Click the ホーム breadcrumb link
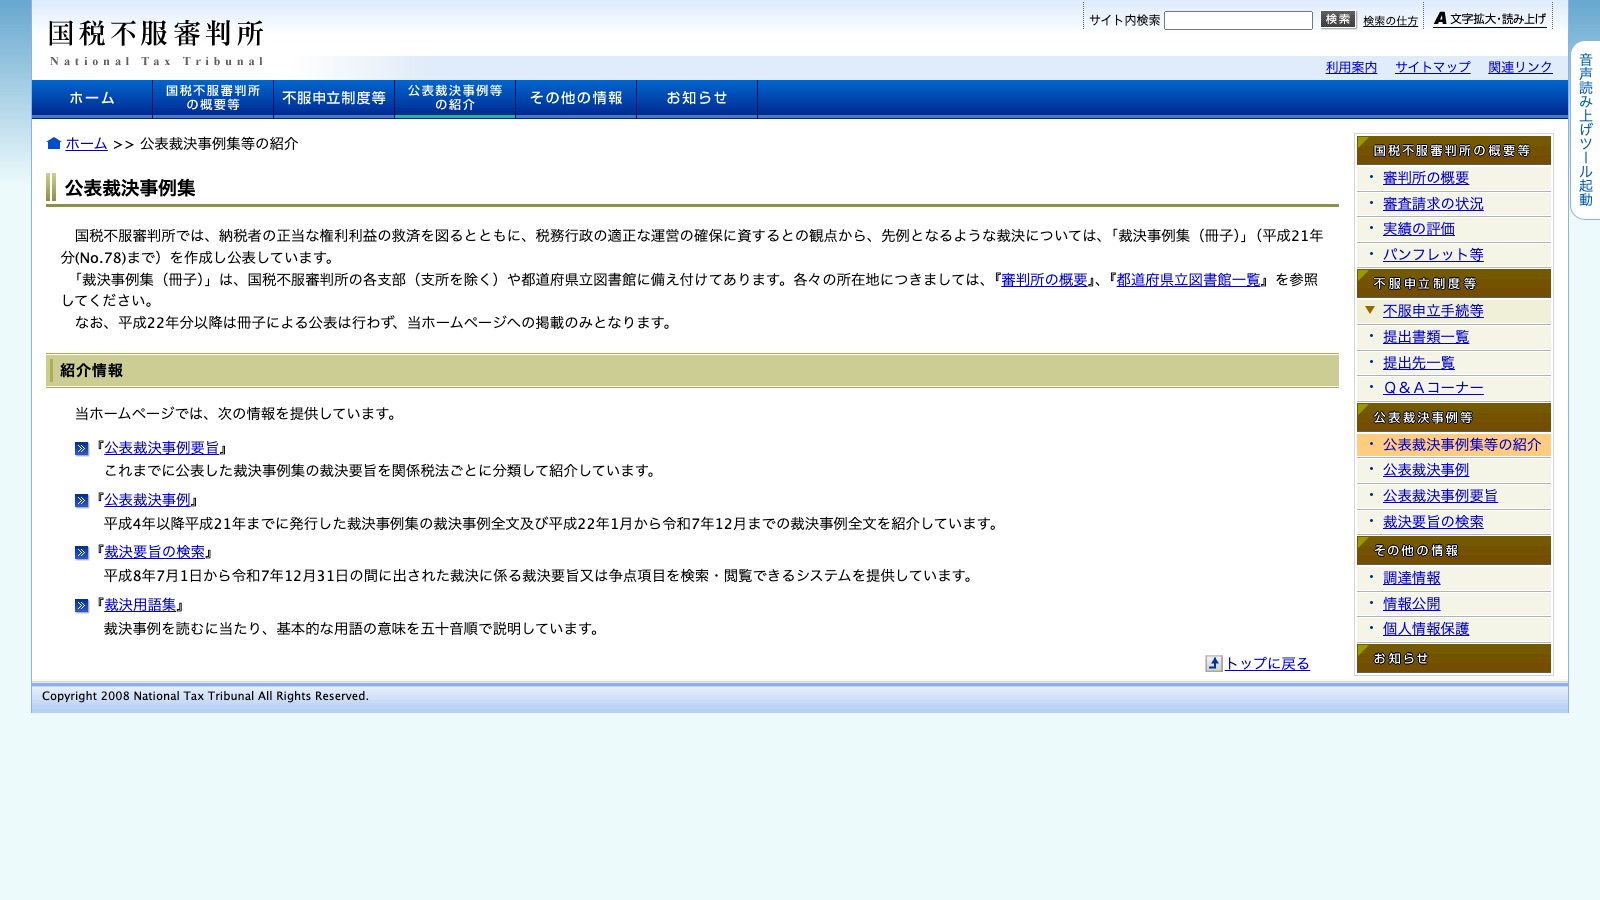 click(x=86, y=144)
